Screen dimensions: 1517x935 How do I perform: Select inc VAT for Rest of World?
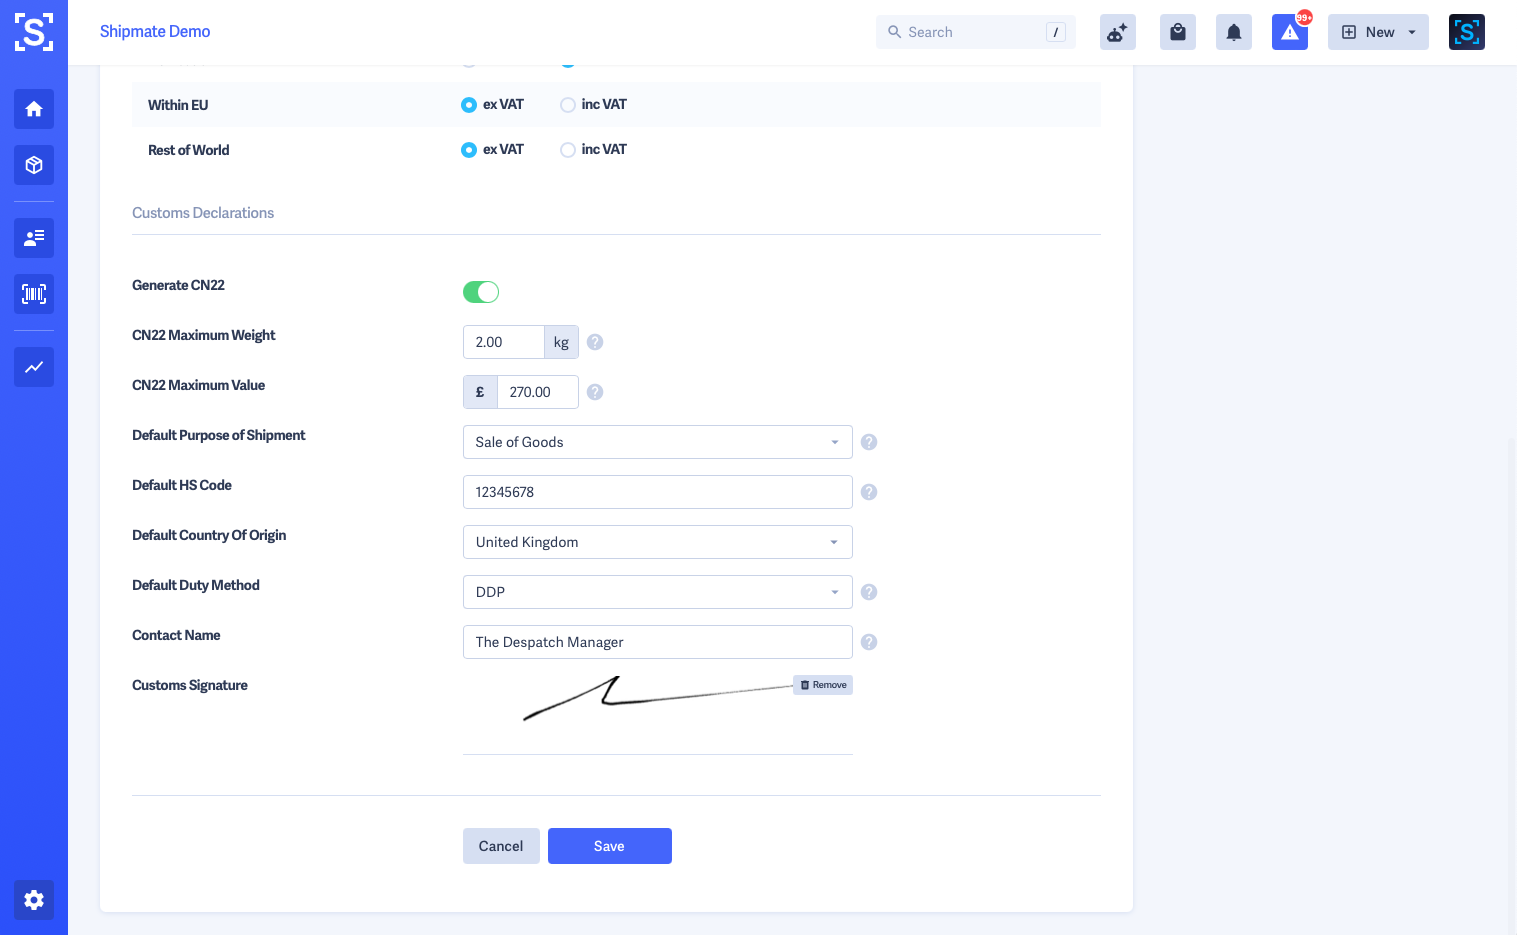[568, 150]
